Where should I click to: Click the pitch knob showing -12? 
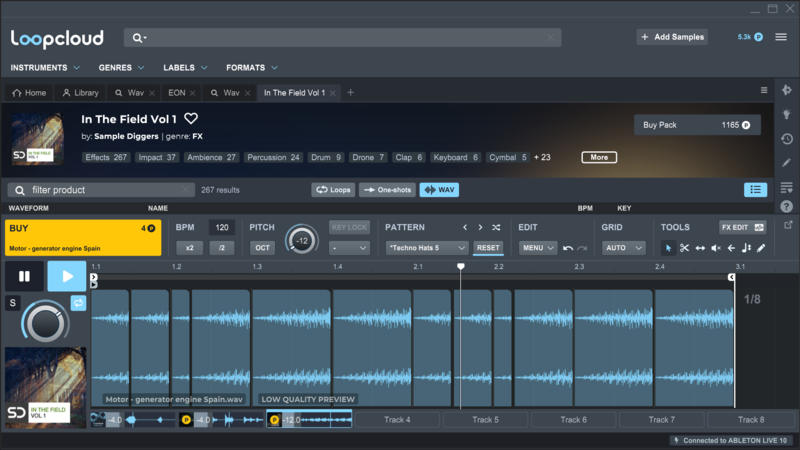pos(301,240)
